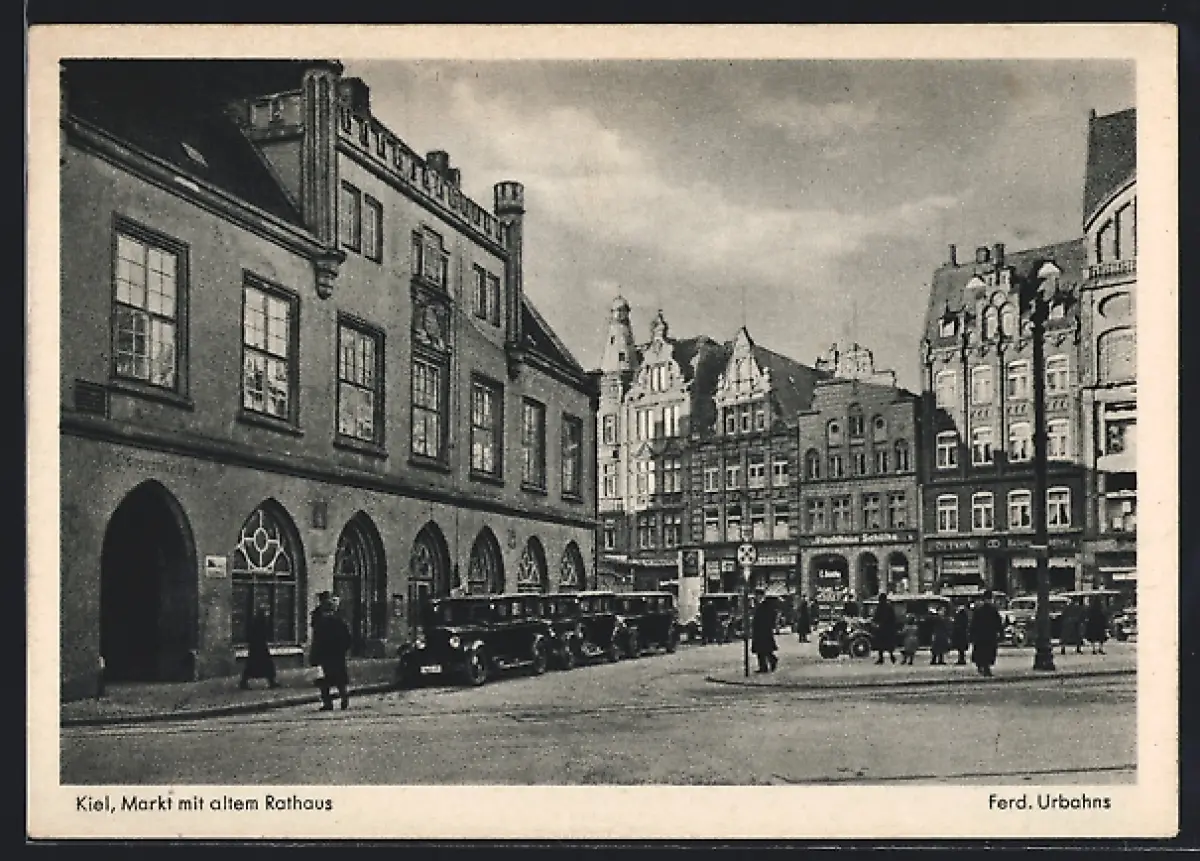
Task: Click the person standing by the arched window
Action: tap(259, 647)
